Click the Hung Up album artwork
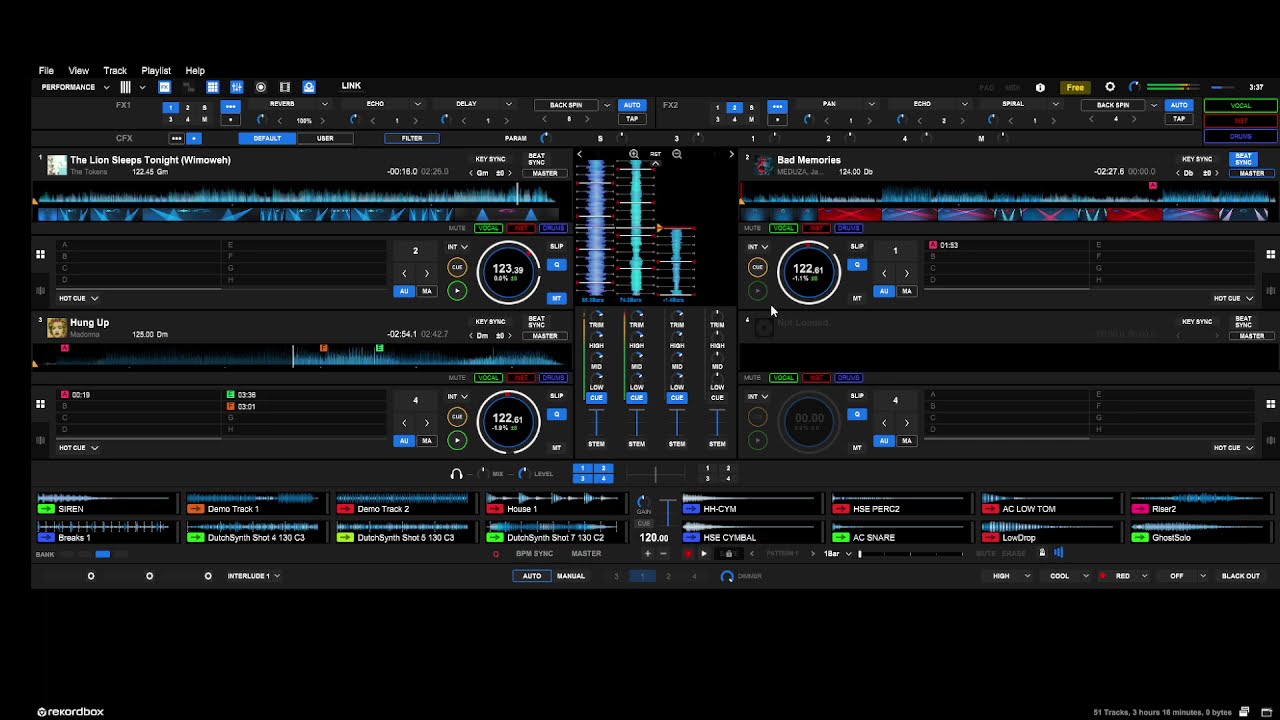This screenshot has height=720, width=1280. click(57, 328)
